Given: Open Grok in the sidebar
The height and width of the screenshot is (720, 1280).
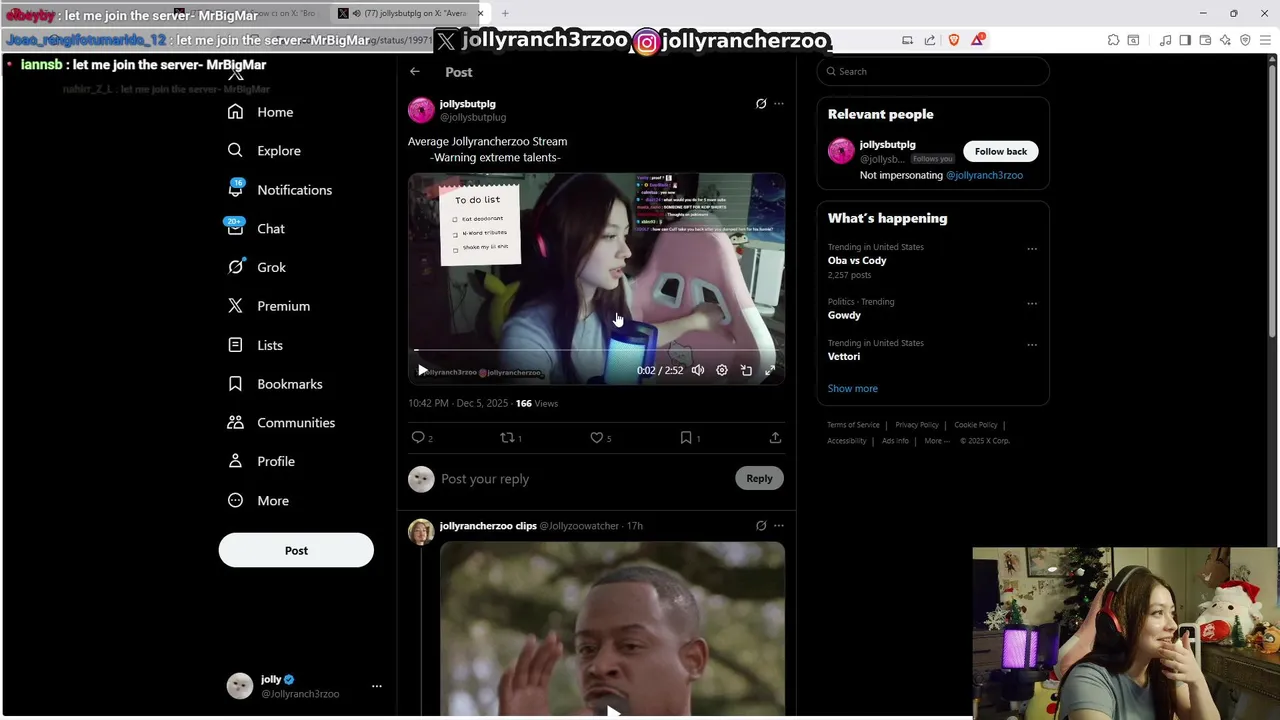Looking at the screenshot, I should click(x=257, y=267).
